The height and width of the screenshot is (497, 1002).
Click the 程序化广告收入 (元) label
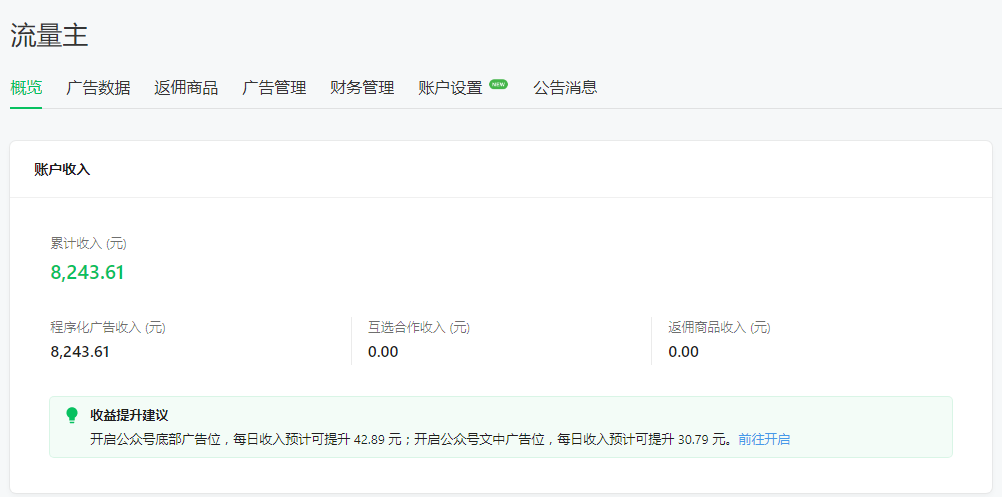pyautogui.click(x=108, y=328)
